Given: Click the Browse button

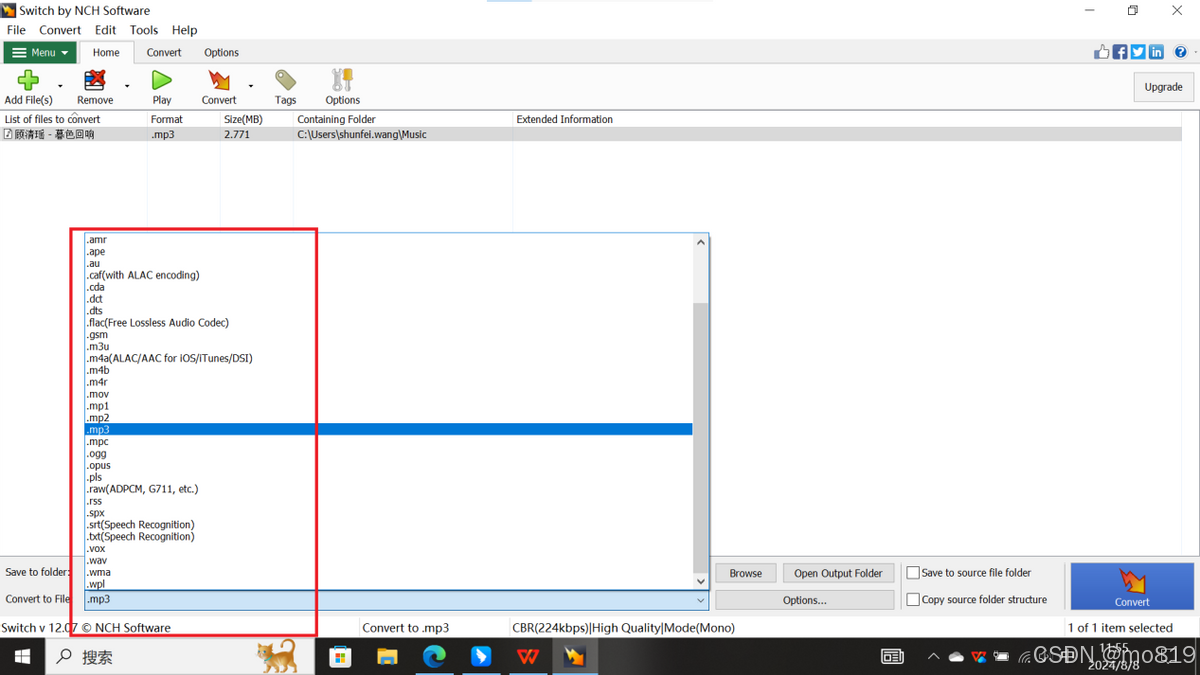Looking at the screenshot, I should coord(745,573).
